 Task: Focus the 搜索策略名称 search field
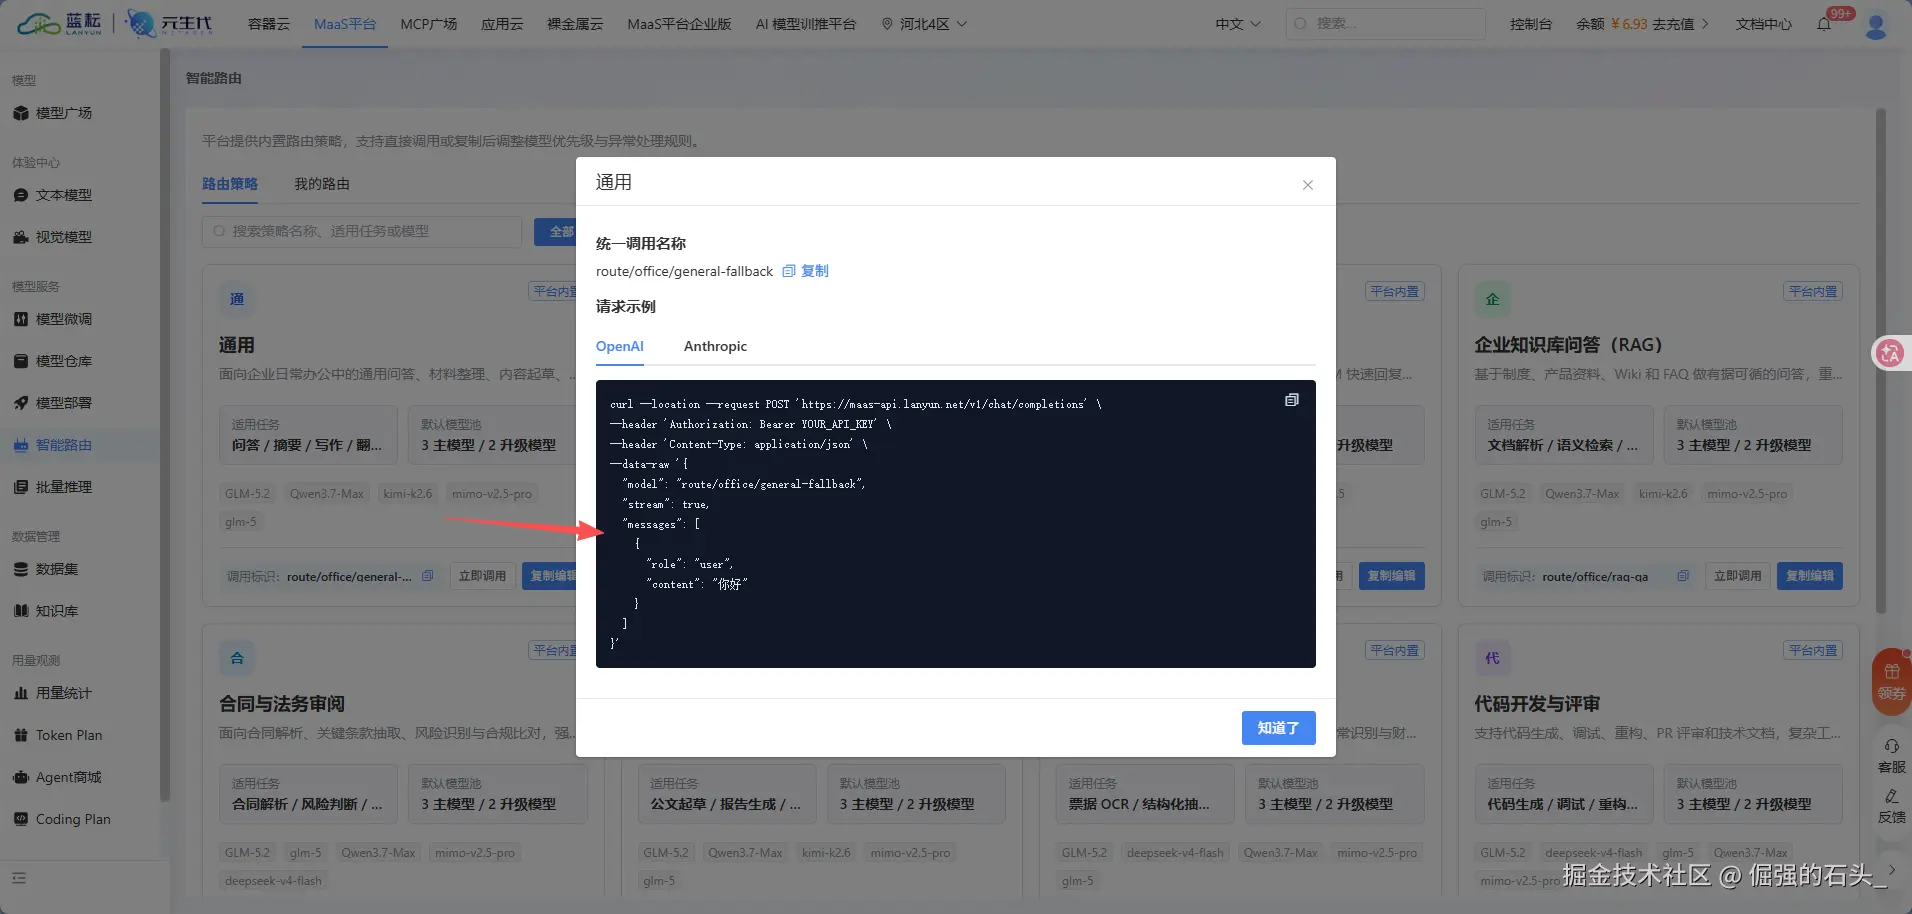click(362, 231)
